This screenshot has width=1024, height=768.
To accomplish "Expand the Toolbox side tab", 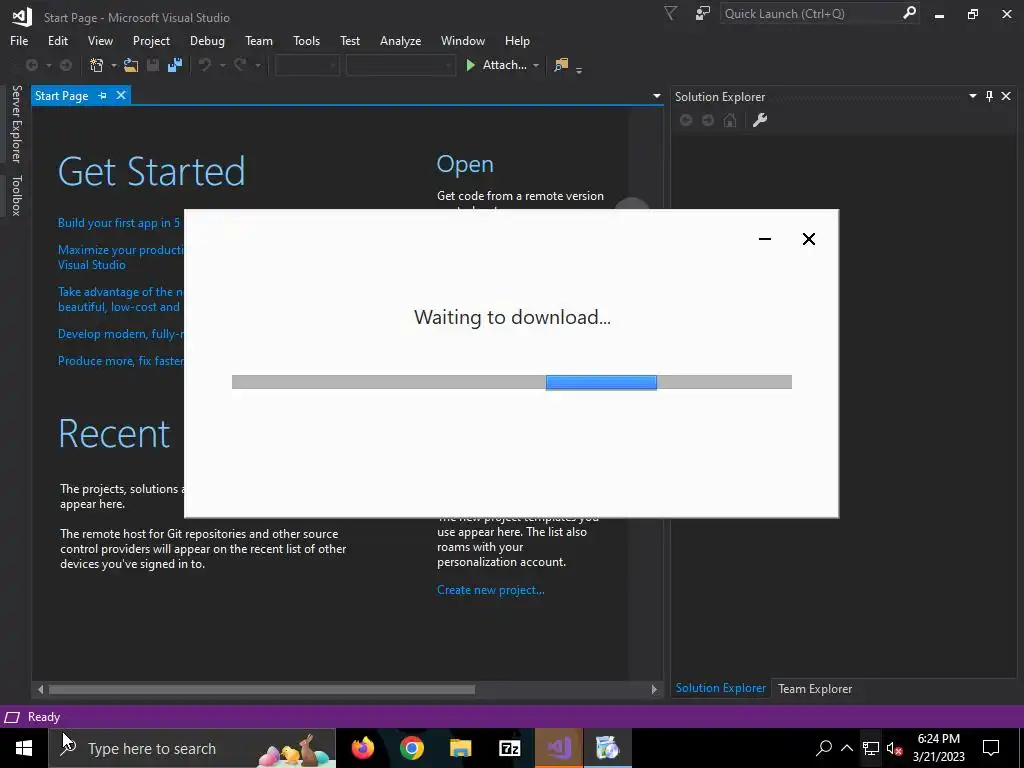I will point(16,195).
